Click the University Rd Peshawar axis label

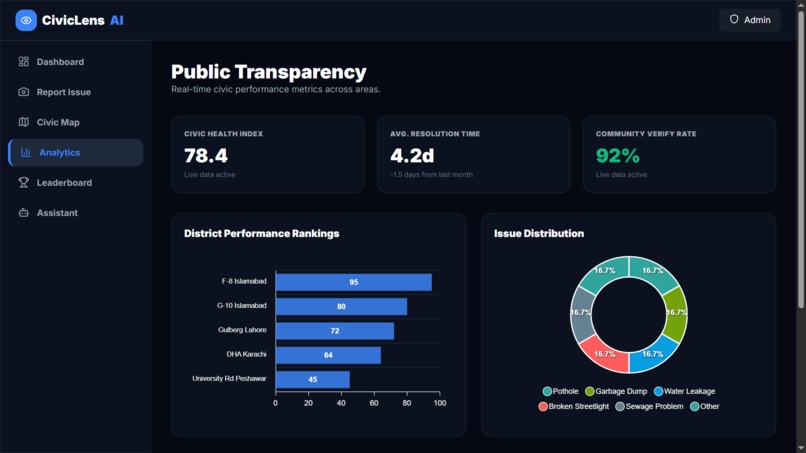[229, 378]
